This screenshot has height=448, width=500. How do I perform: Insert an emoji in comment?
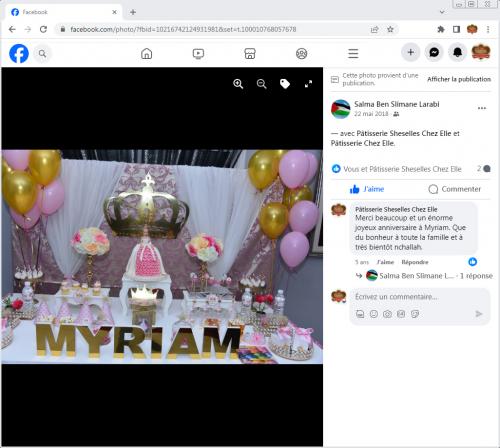[374, 314]
